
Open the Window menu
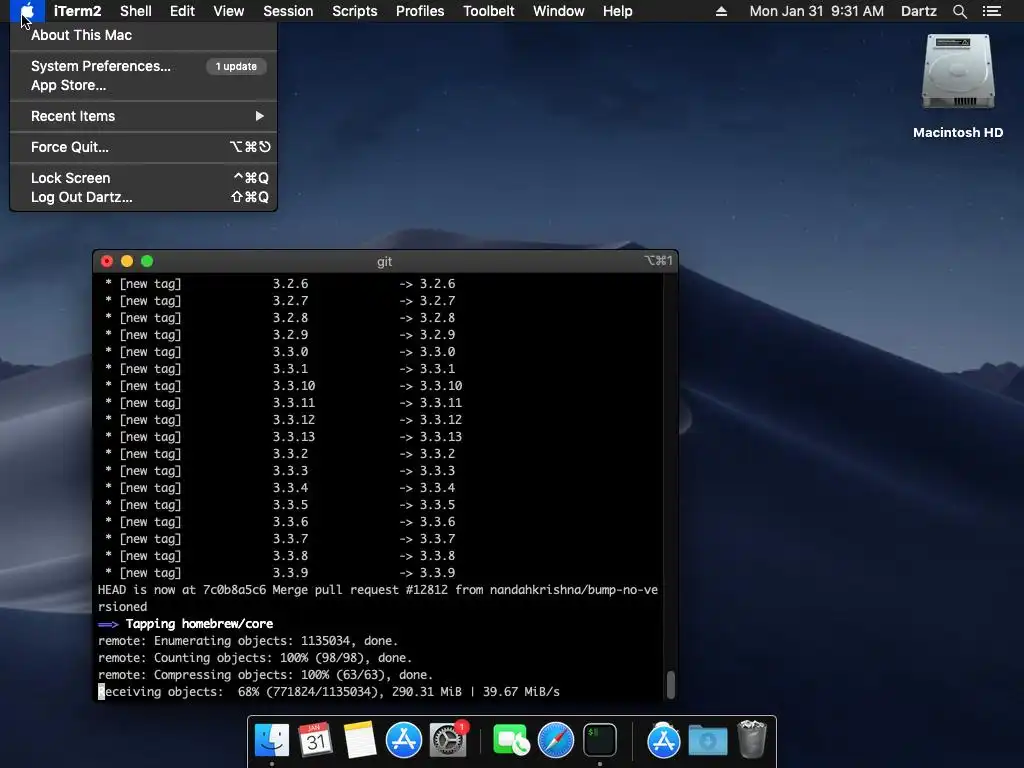pos(558,11)
